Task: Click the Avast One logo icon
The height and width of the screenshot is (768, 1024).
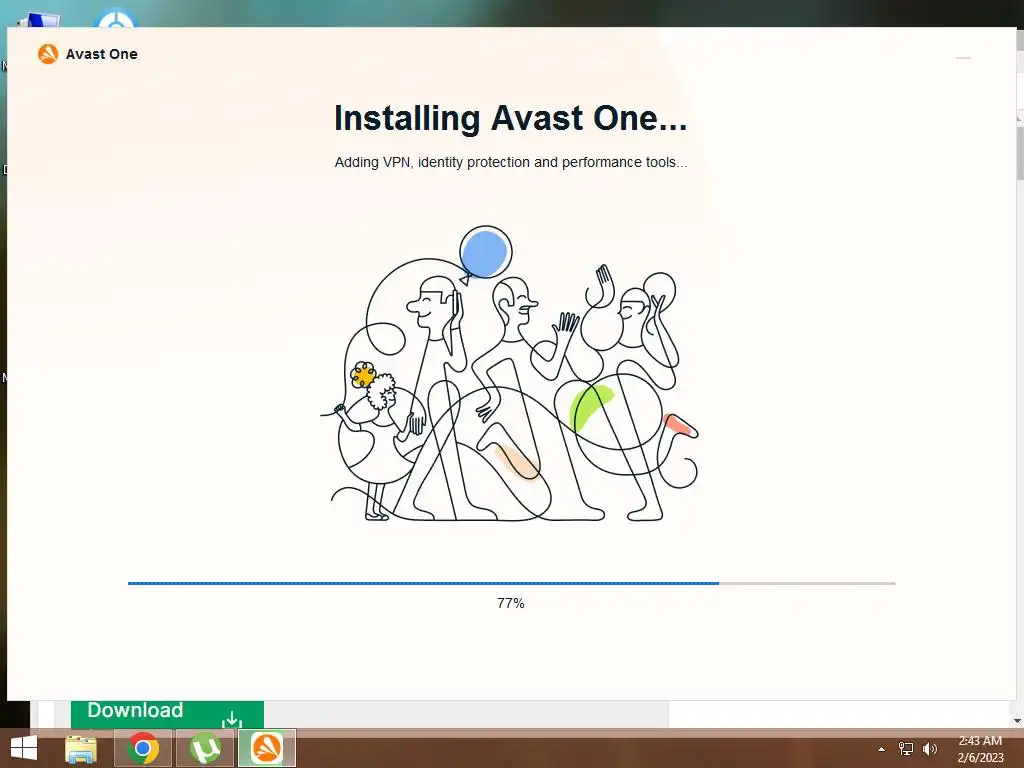Action: pyautogui.click(x=48, y=54)
